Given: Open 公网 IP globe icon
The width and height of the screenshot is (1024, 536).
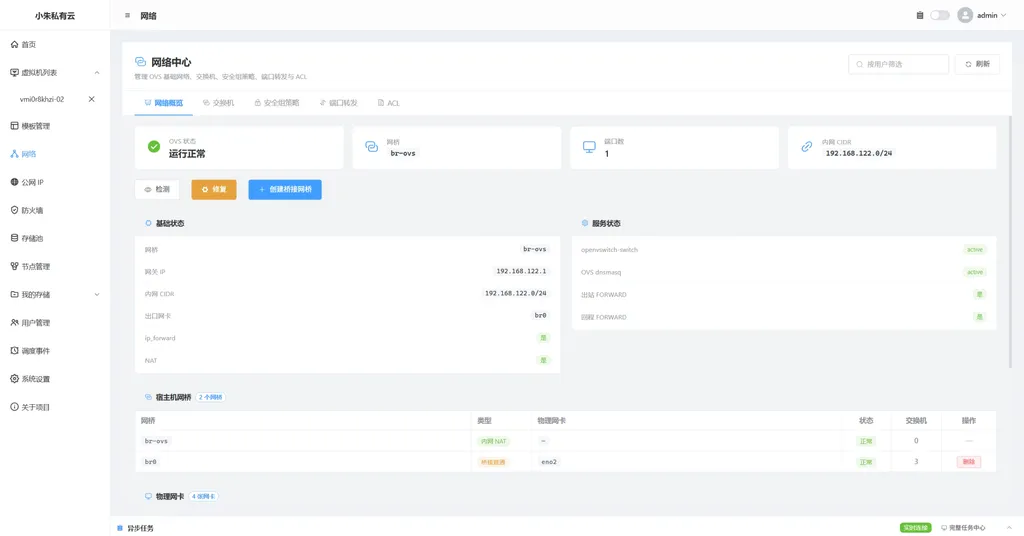Looking at the screenshot, I should (x=14, y=182).
